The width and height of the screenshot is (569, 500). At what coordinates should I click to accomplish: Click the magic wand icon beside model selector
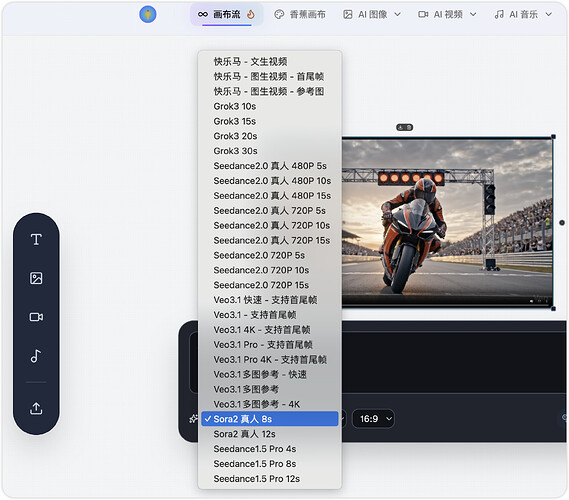[x=193, y=419]
